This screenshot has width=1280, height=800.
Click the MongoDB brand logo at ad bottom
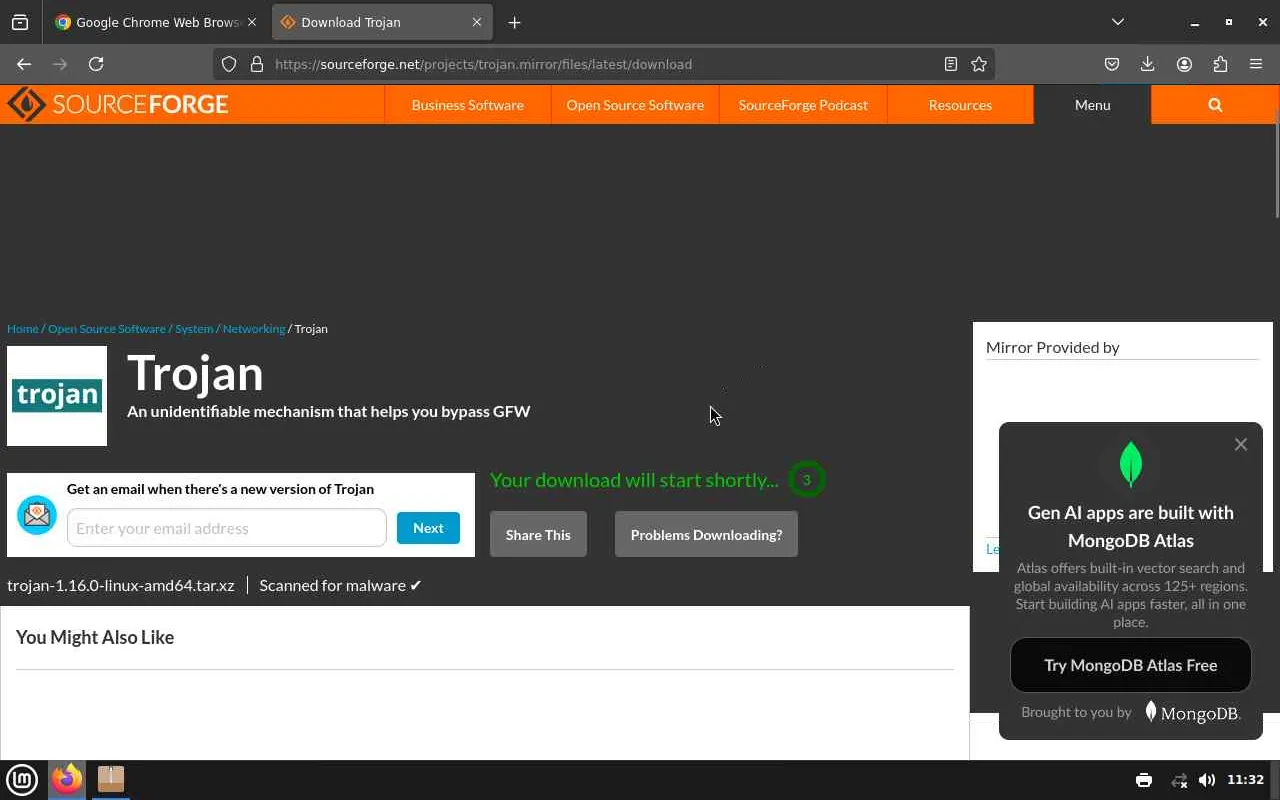(x=1193, y=712)
